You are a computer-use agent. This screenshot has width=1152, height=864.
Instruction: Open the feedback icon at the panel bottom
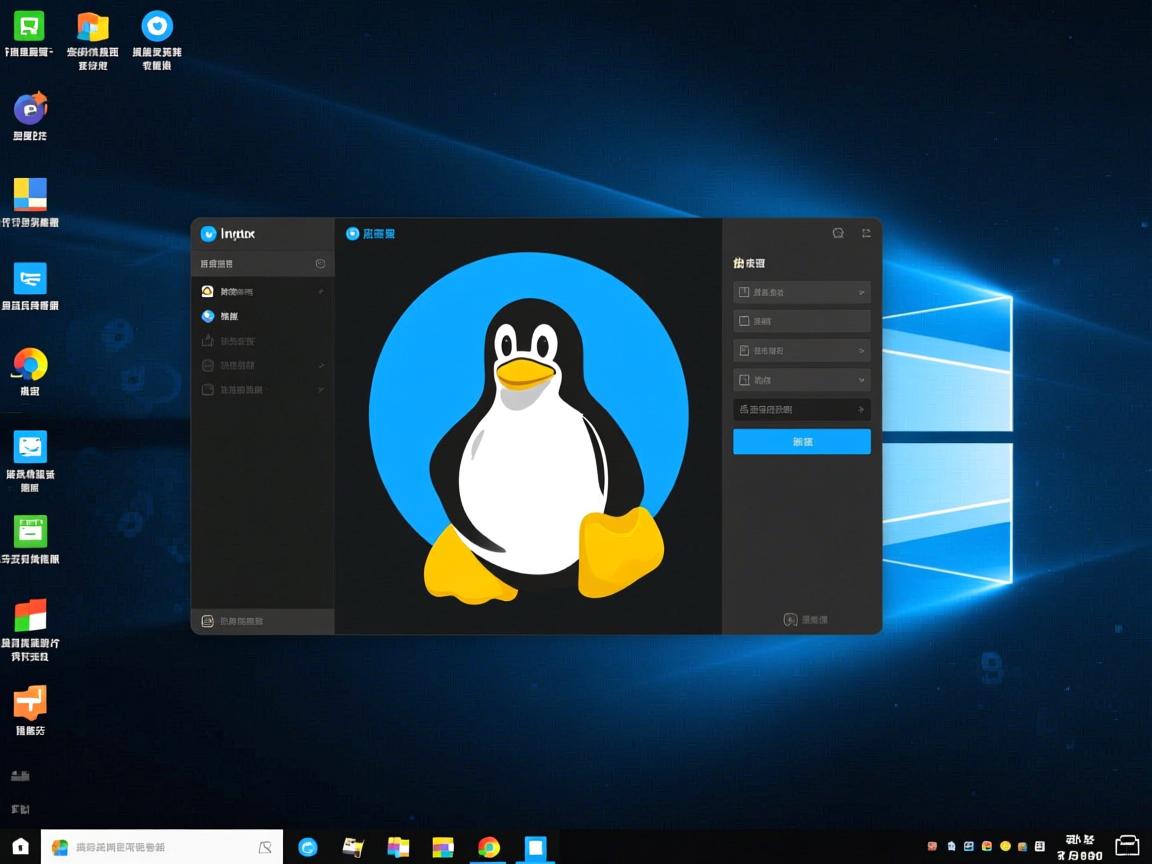coord(790,619)
